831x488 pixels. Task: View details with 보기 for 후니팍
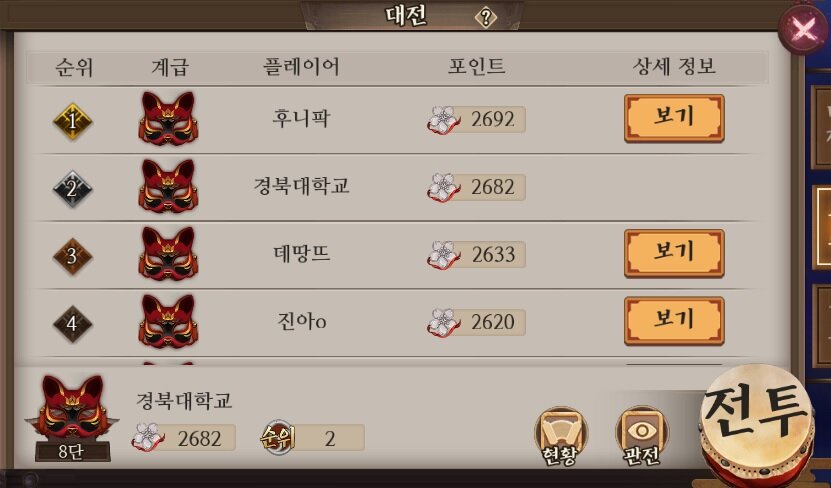[674, 118]
